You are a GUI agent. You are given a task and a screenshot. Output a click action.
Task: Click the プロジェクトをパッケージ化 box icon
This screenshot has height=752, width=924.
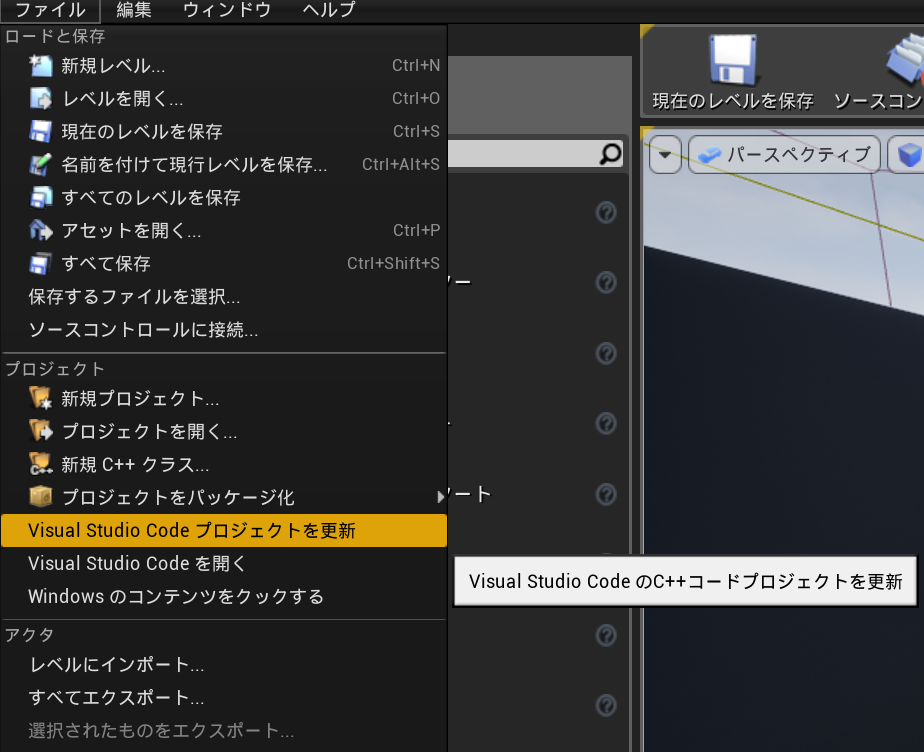point(41,497)
